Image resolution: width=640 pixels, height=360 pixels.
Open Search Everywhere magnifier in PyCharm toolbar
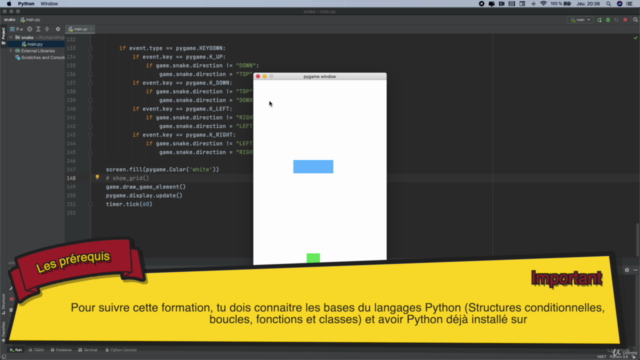coord(635,20)
